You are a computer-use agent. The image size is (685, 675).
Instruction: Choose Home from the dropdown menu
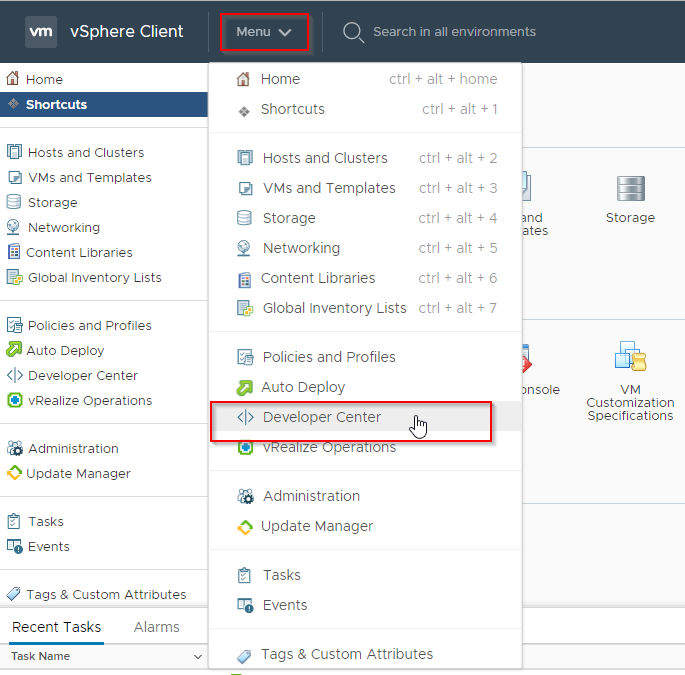pyautogui.click(x=365, y=79)
